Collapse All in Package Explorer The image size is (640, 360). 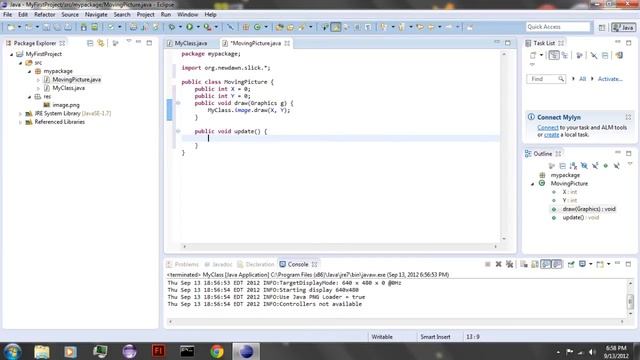tap(90, 43)
